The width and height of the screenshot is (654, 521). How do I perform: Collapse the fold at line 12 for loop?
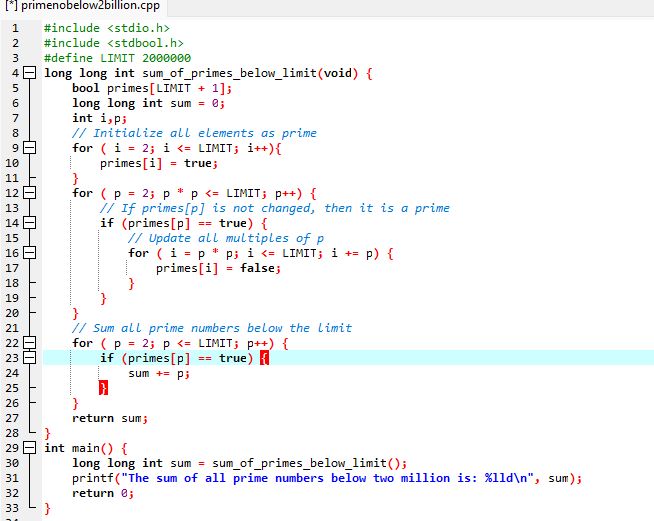tap(29, 193)
